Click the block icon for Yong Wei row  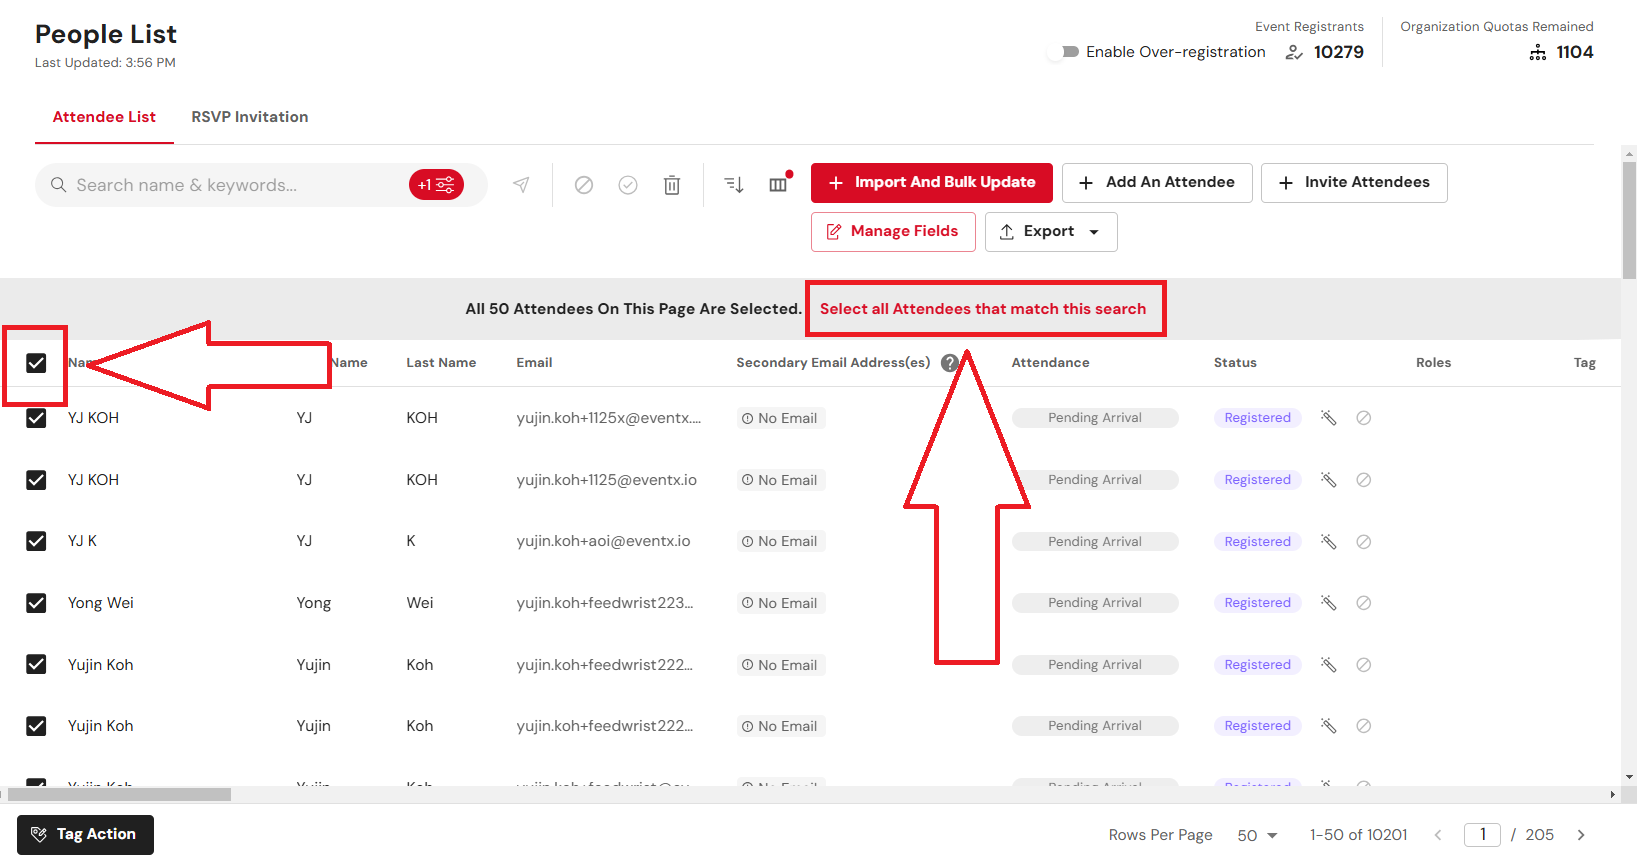1364,603
